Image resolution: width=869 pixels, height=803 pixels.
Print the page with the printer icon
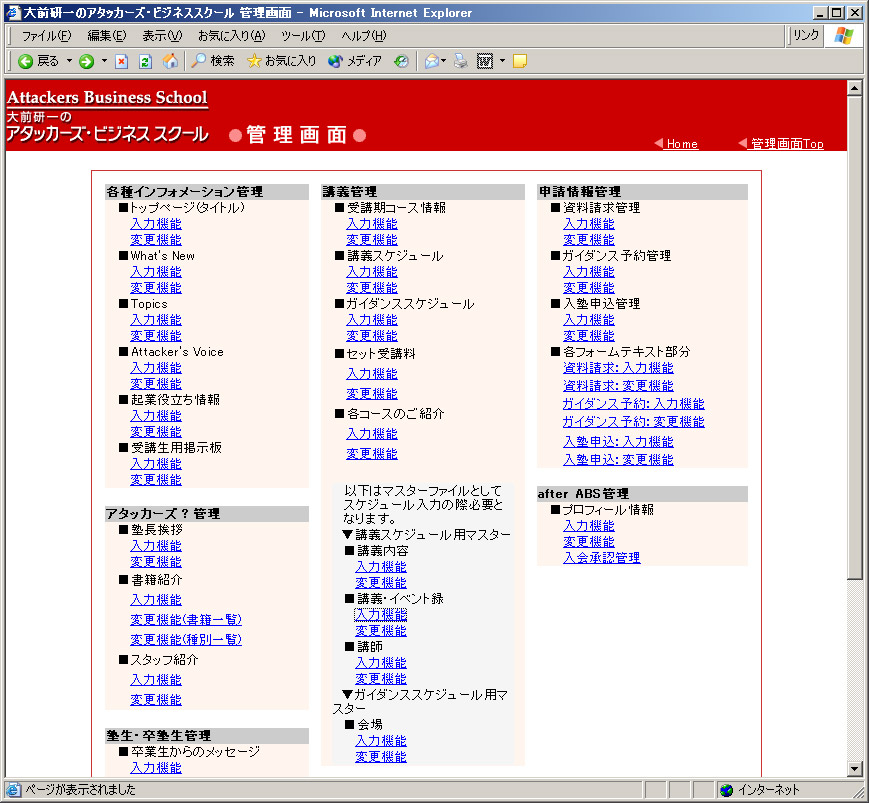coord(461,61)
